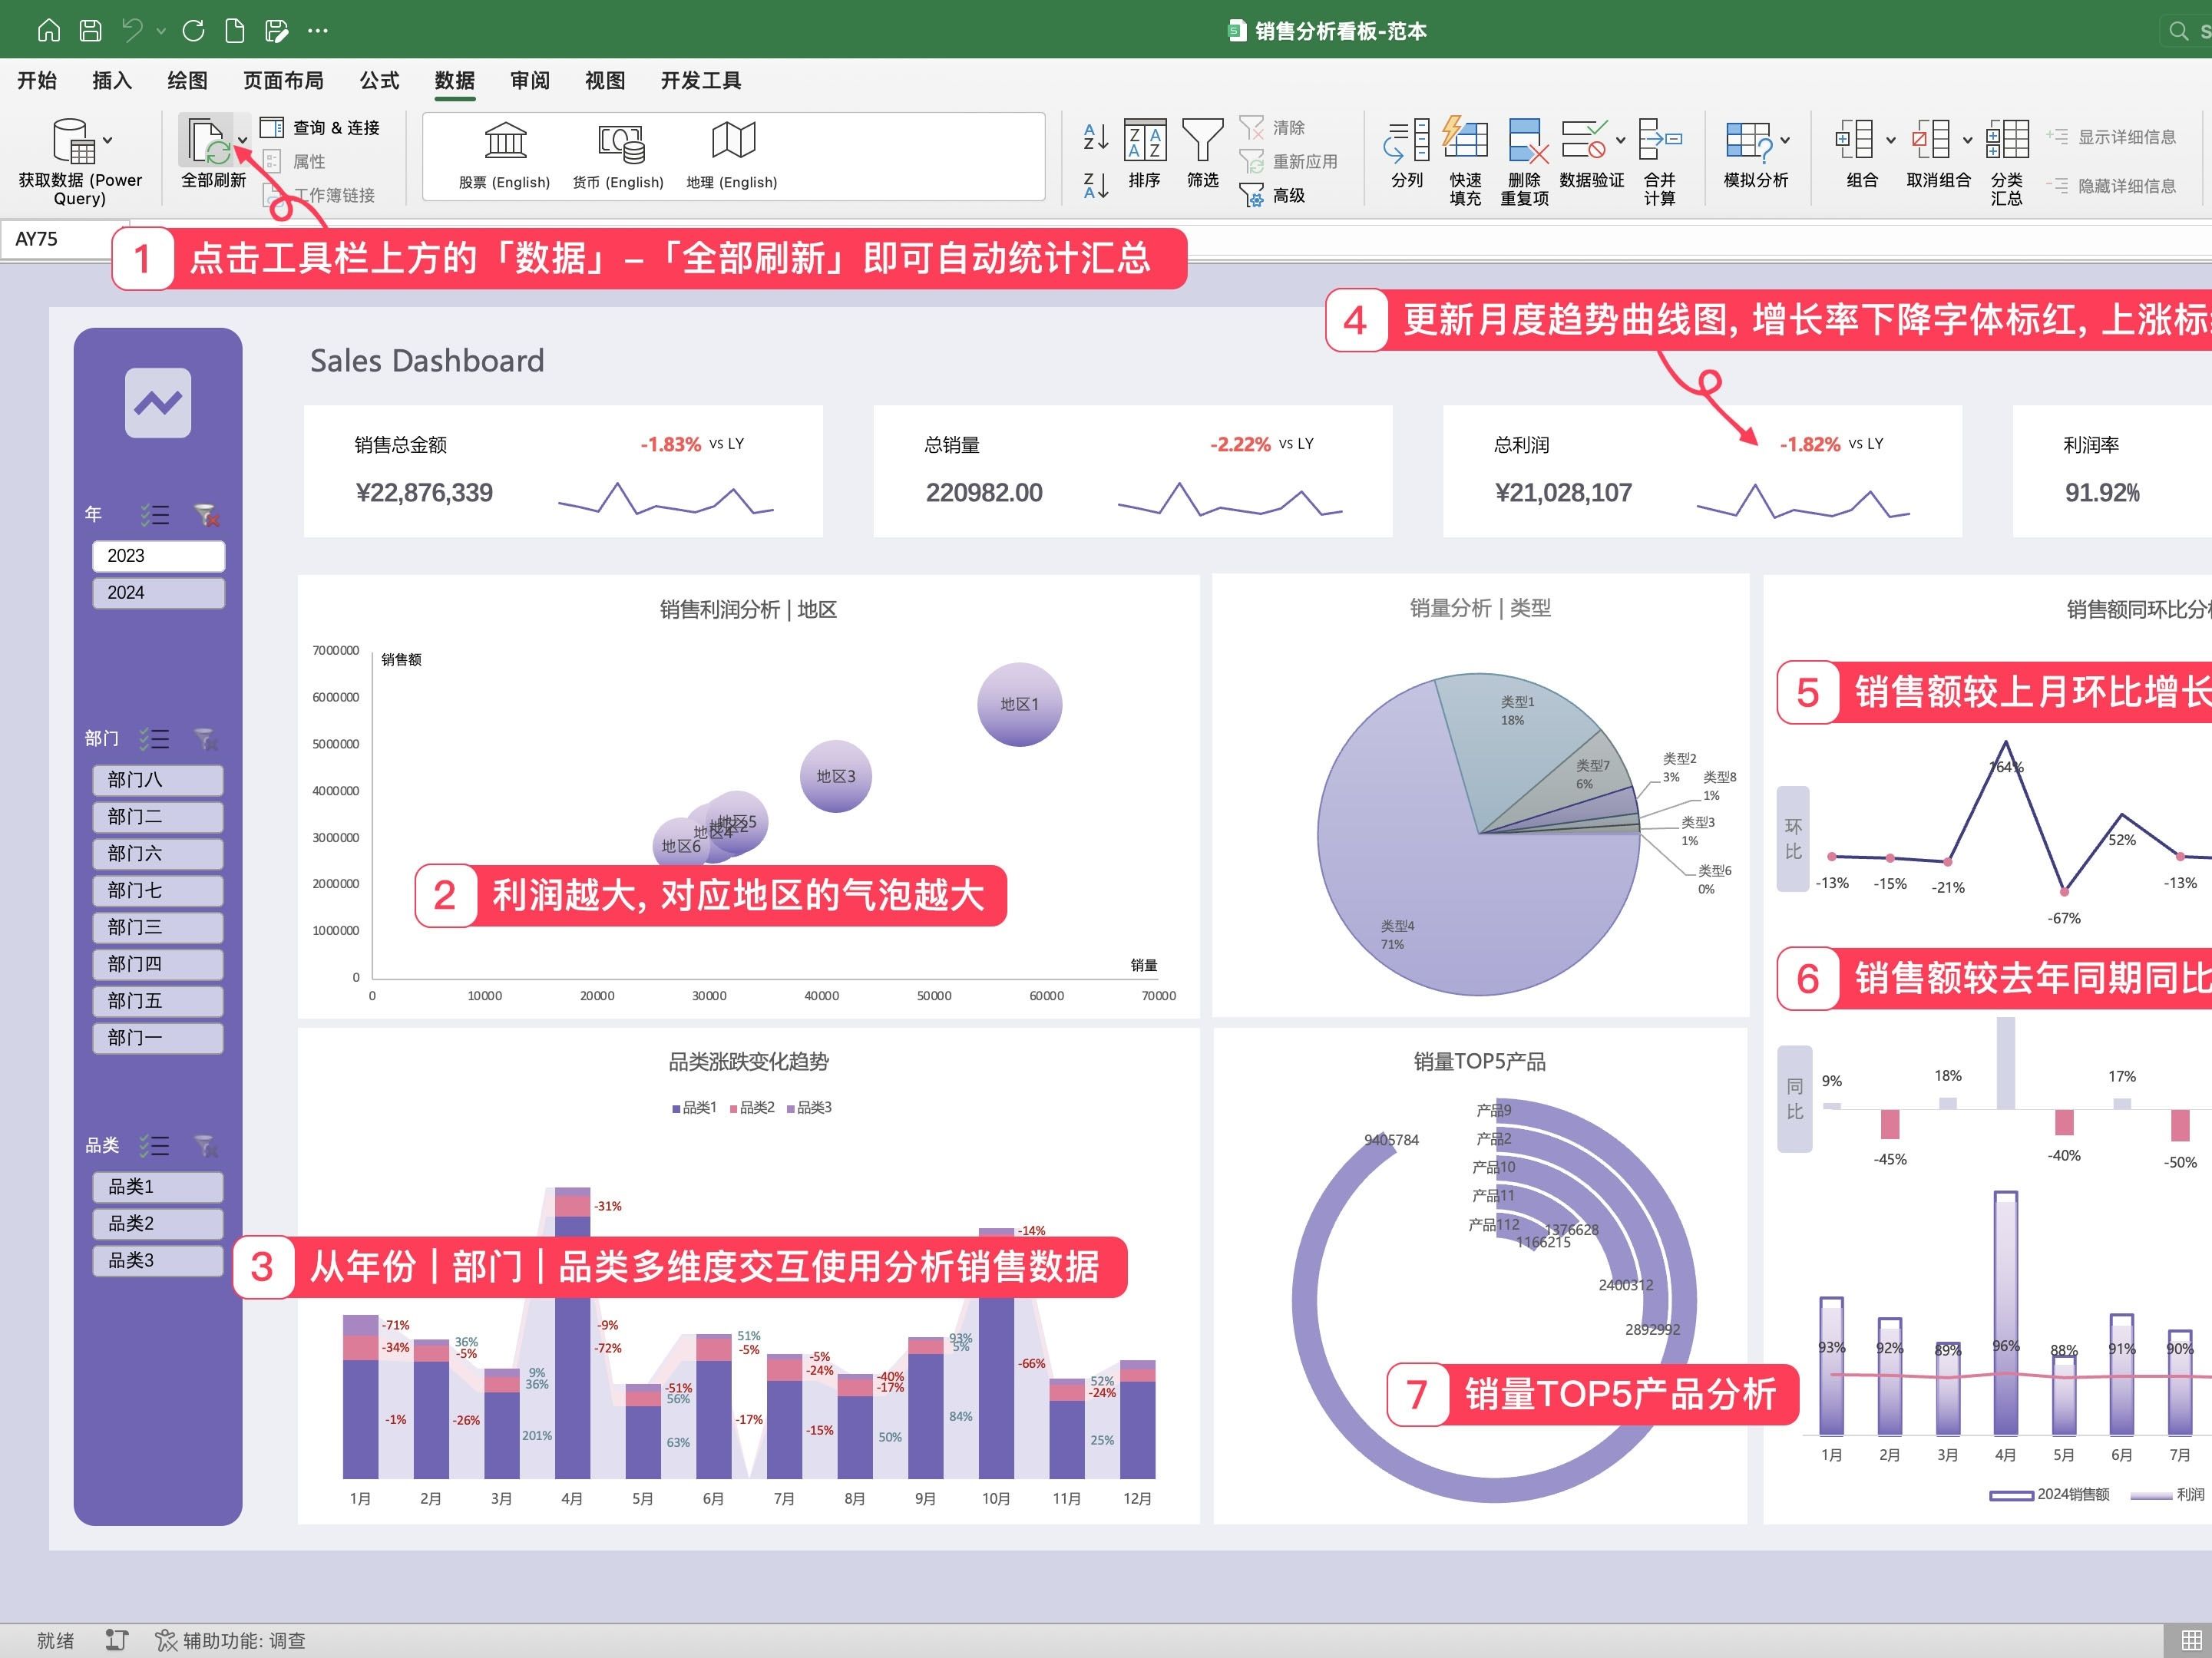Click the 模拟分析 what-if icon
This screenshot has width=2212, height=1658.
[1749, 141]
